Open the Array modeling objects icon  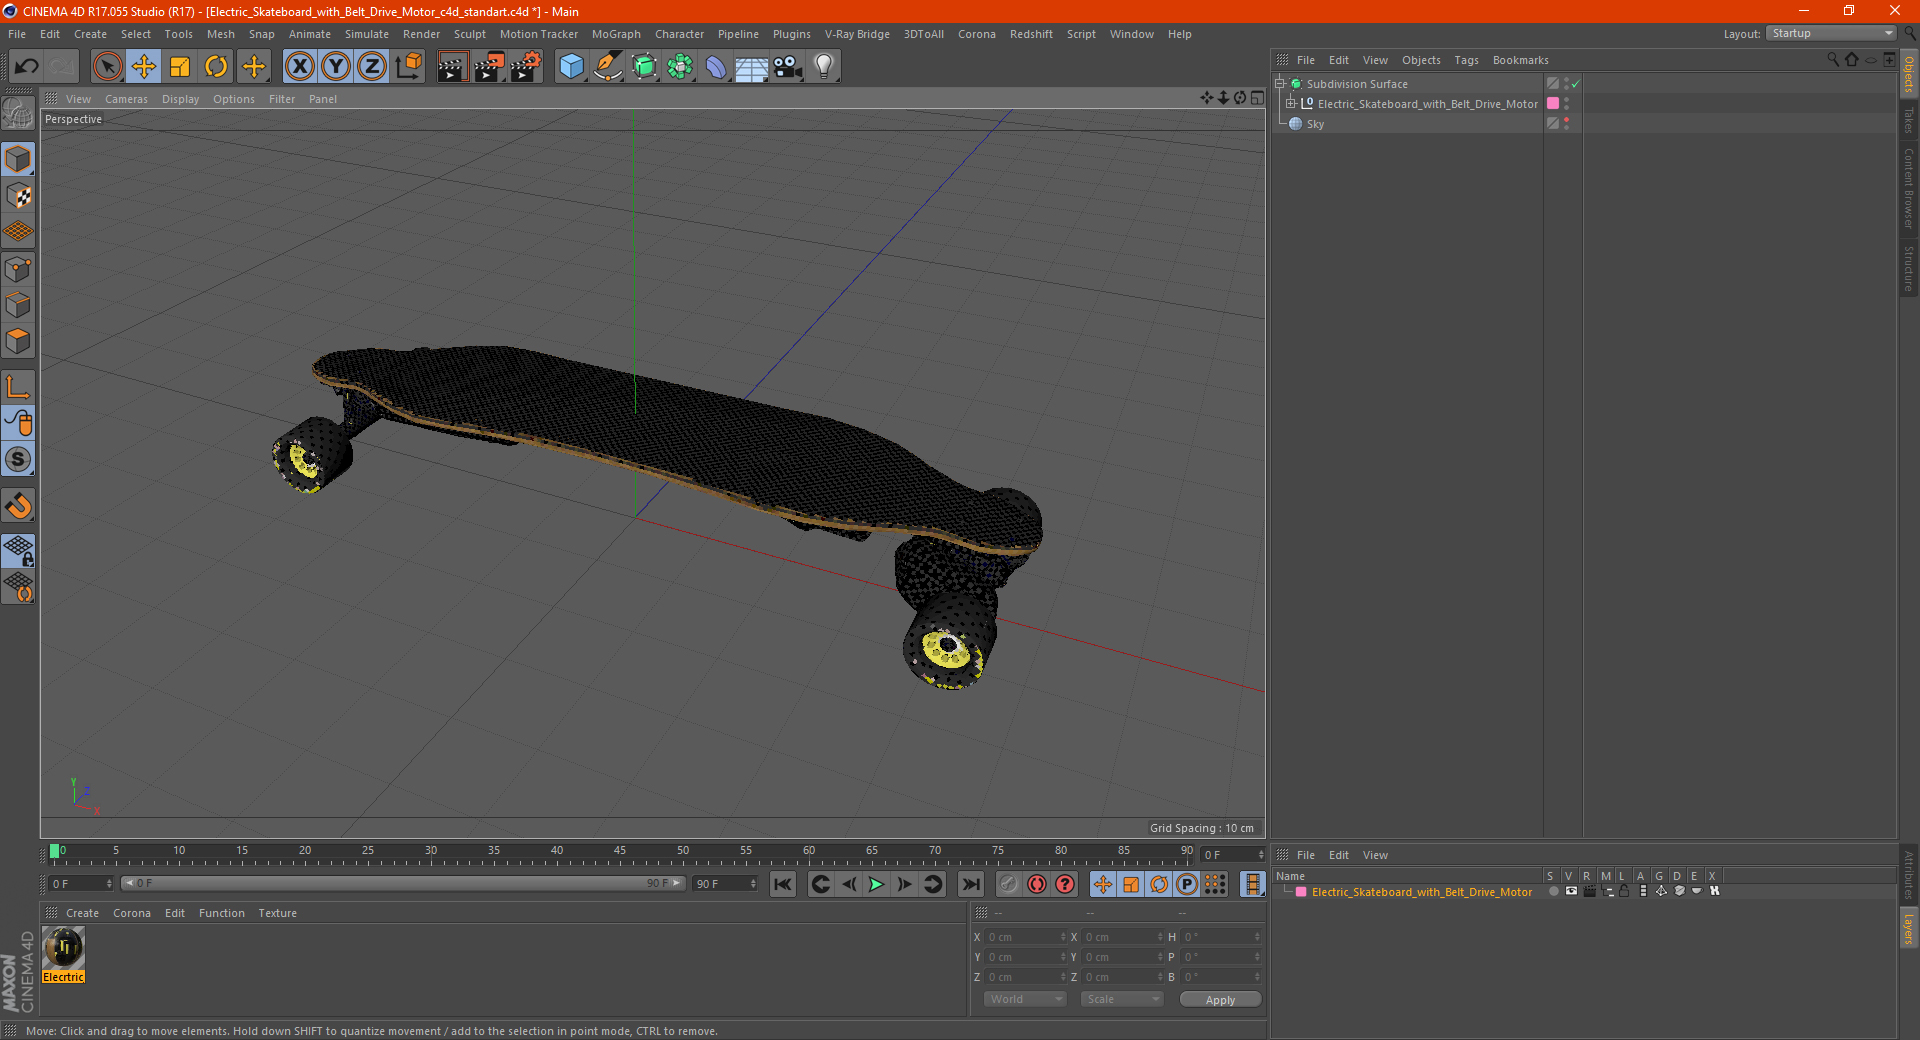680,67
